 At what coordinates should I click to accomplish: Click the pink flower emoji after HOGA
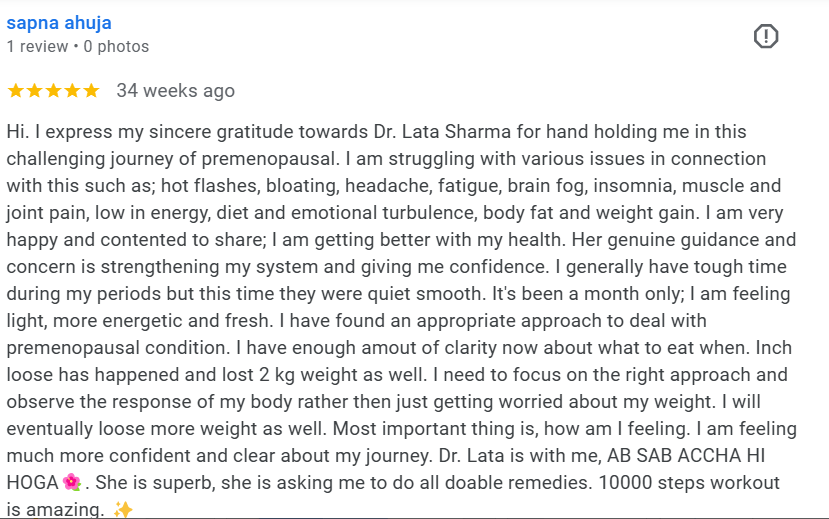point(71,482)
